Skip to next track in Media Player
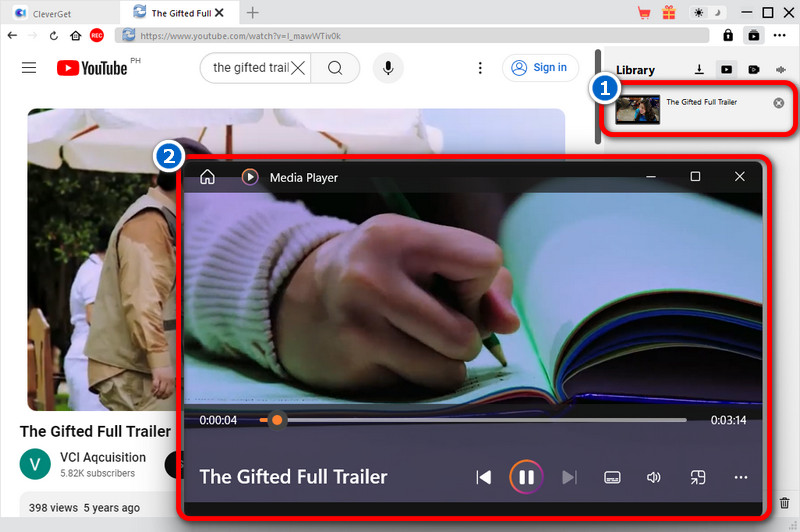The width and height of the screenshot is (800, 532). tap(569, 477)
